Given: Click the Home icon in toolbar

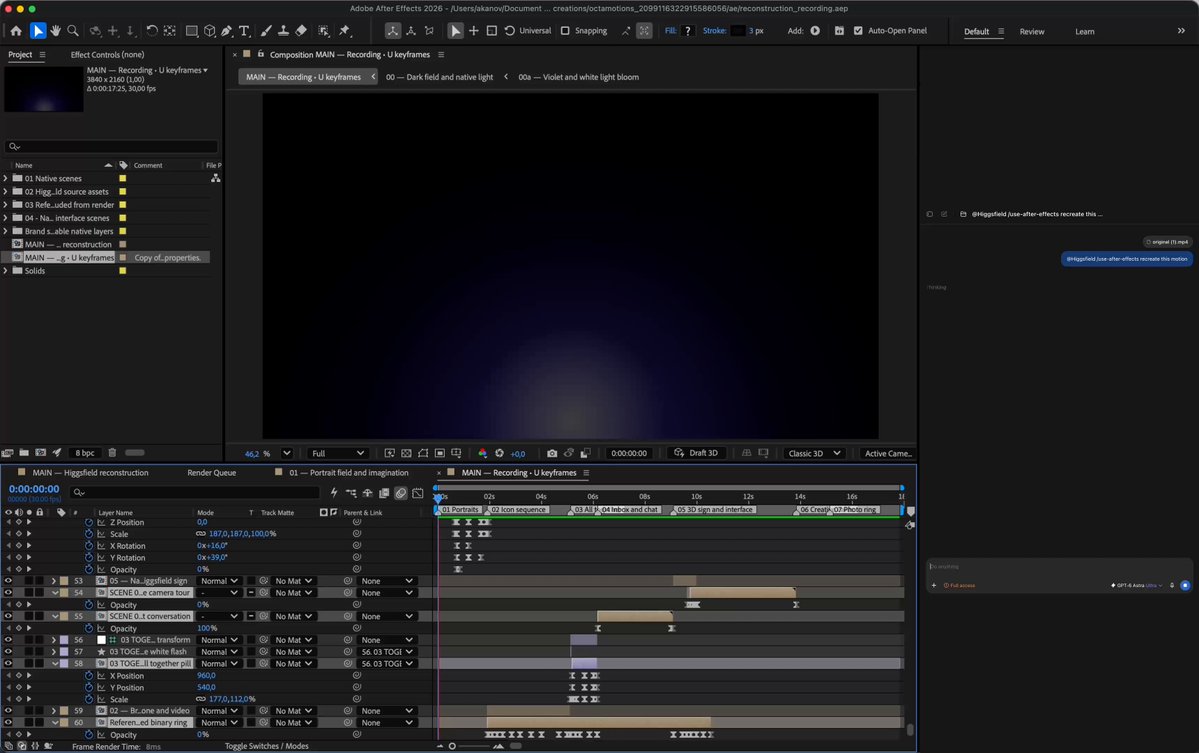Looking at the screenshot, I should click(x=16, y=31).
